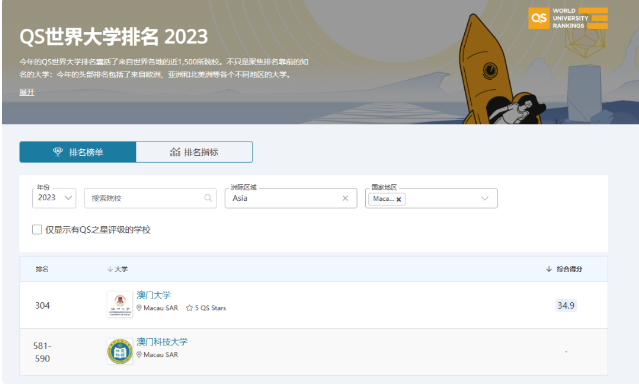Click the 34.9 score value

[566, 305]
